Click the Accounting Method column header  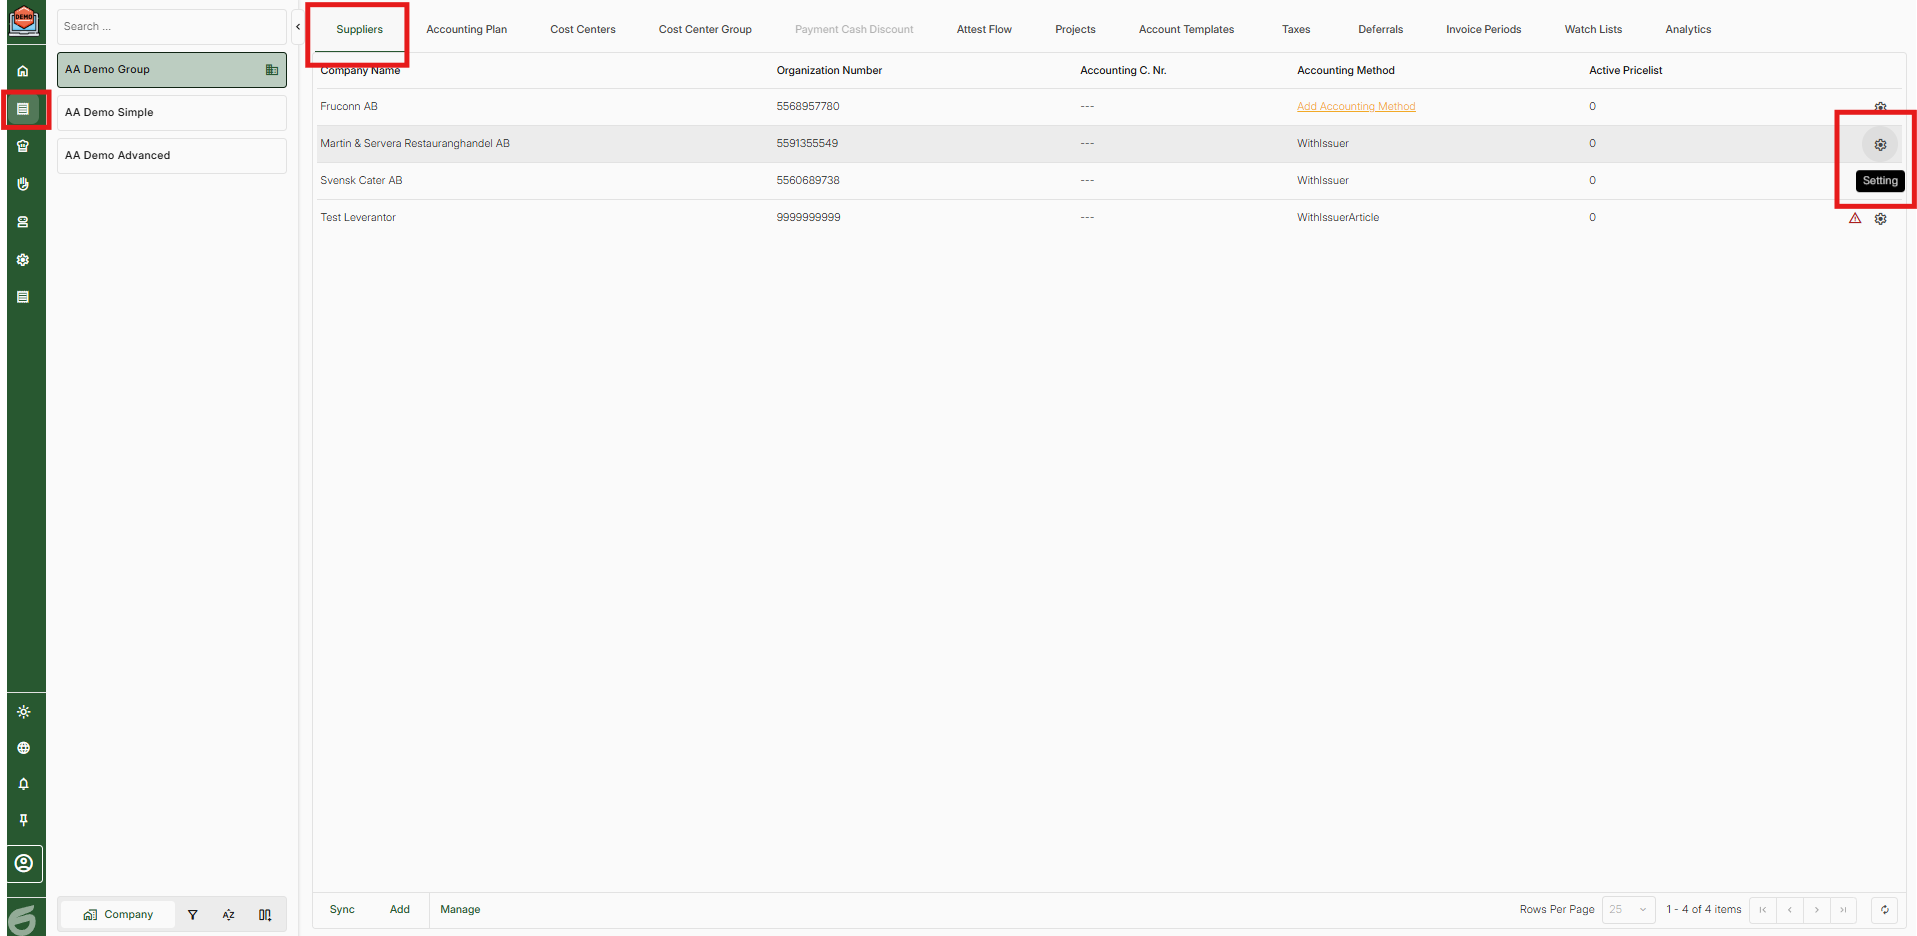pyautogui.click(x=1346, y=71)
